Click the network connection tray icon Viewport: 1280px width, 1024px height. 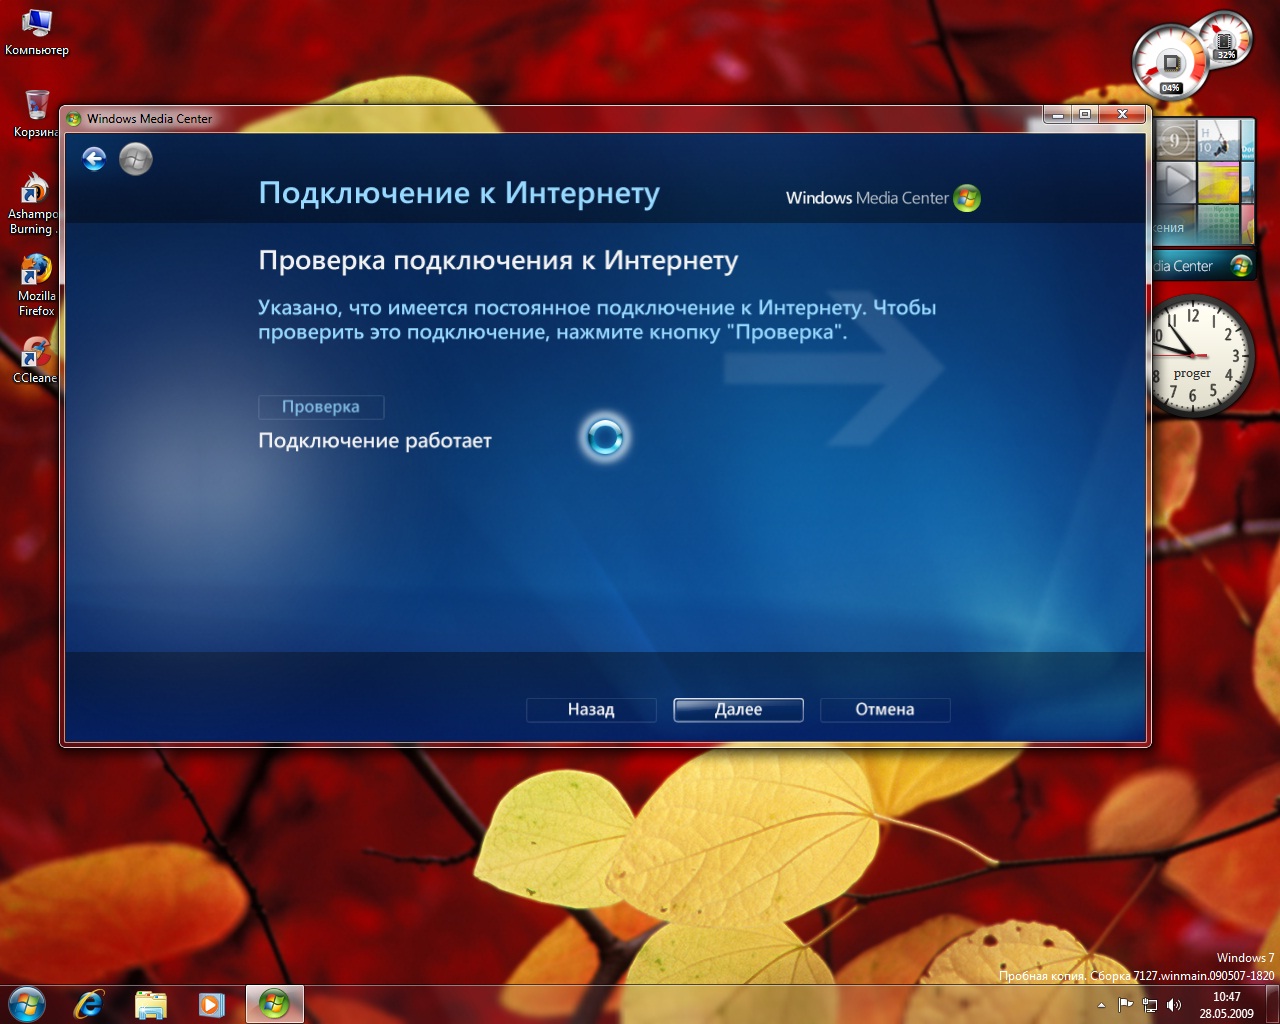1150,1005
